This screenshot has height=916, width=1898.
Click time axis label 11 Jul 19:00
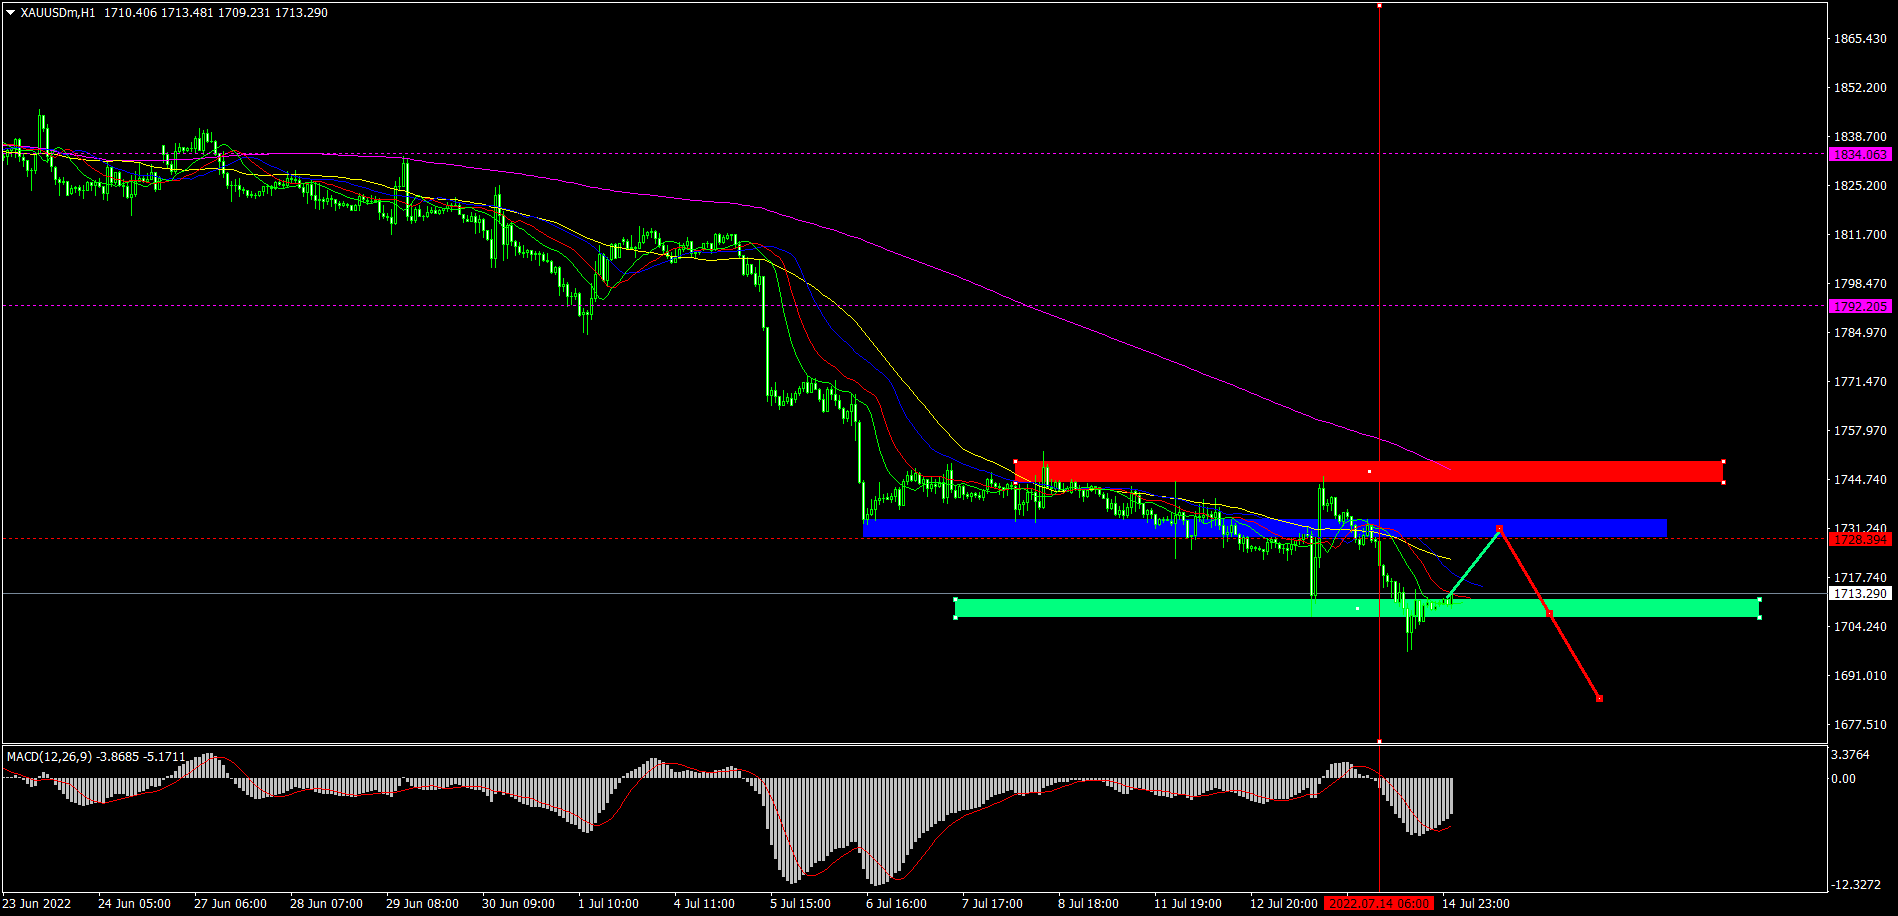pos(1188,904)
